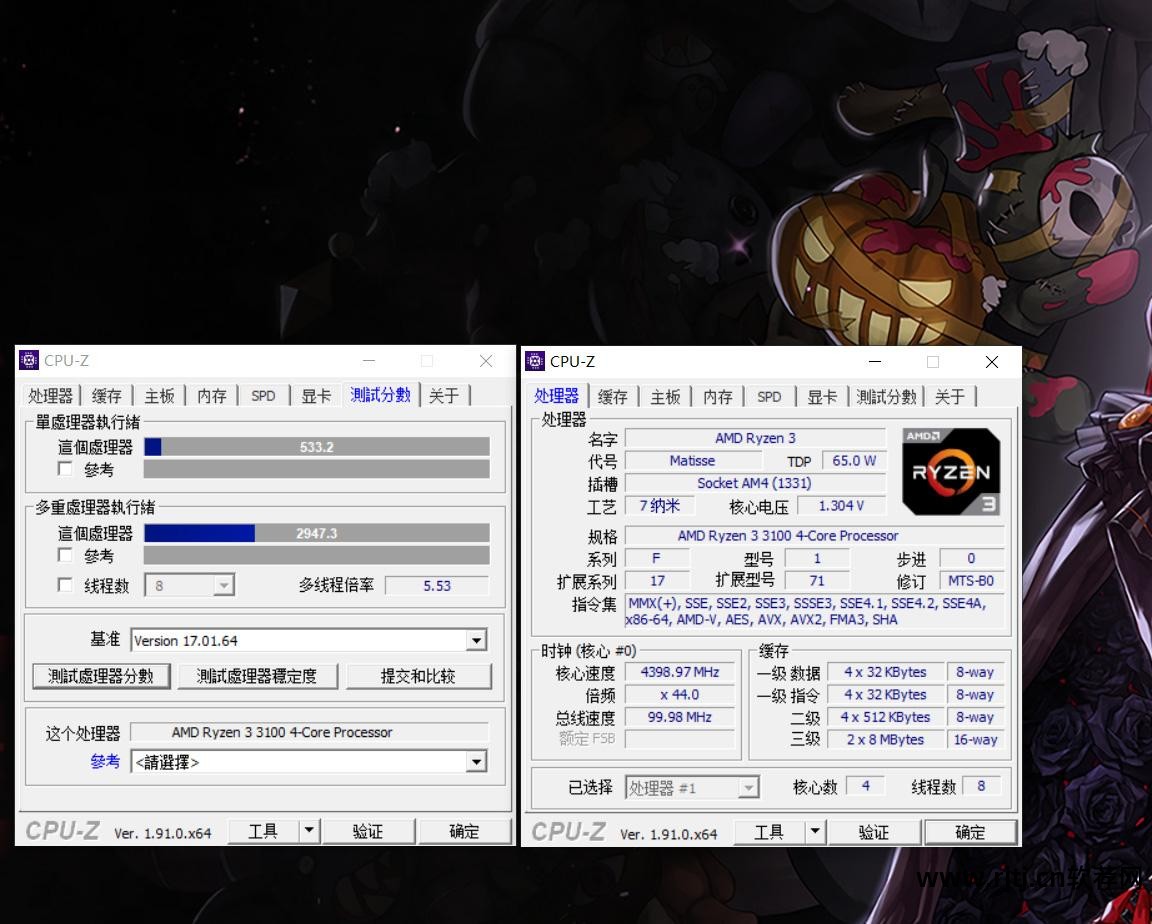Select 关于 tab in left window
This screenshot has height=924, width=1152.
[x=444, y=396]
